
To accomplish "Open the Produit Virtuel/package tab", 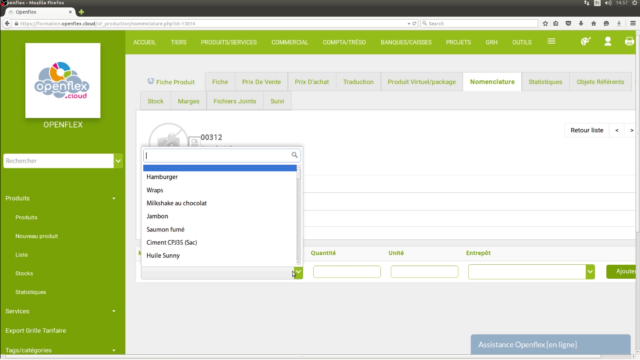I will [422, 82].
